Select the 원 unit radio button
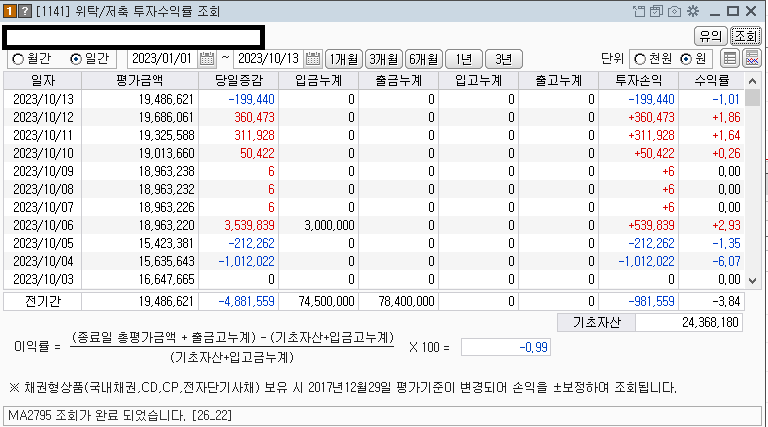 coord(686,59)
